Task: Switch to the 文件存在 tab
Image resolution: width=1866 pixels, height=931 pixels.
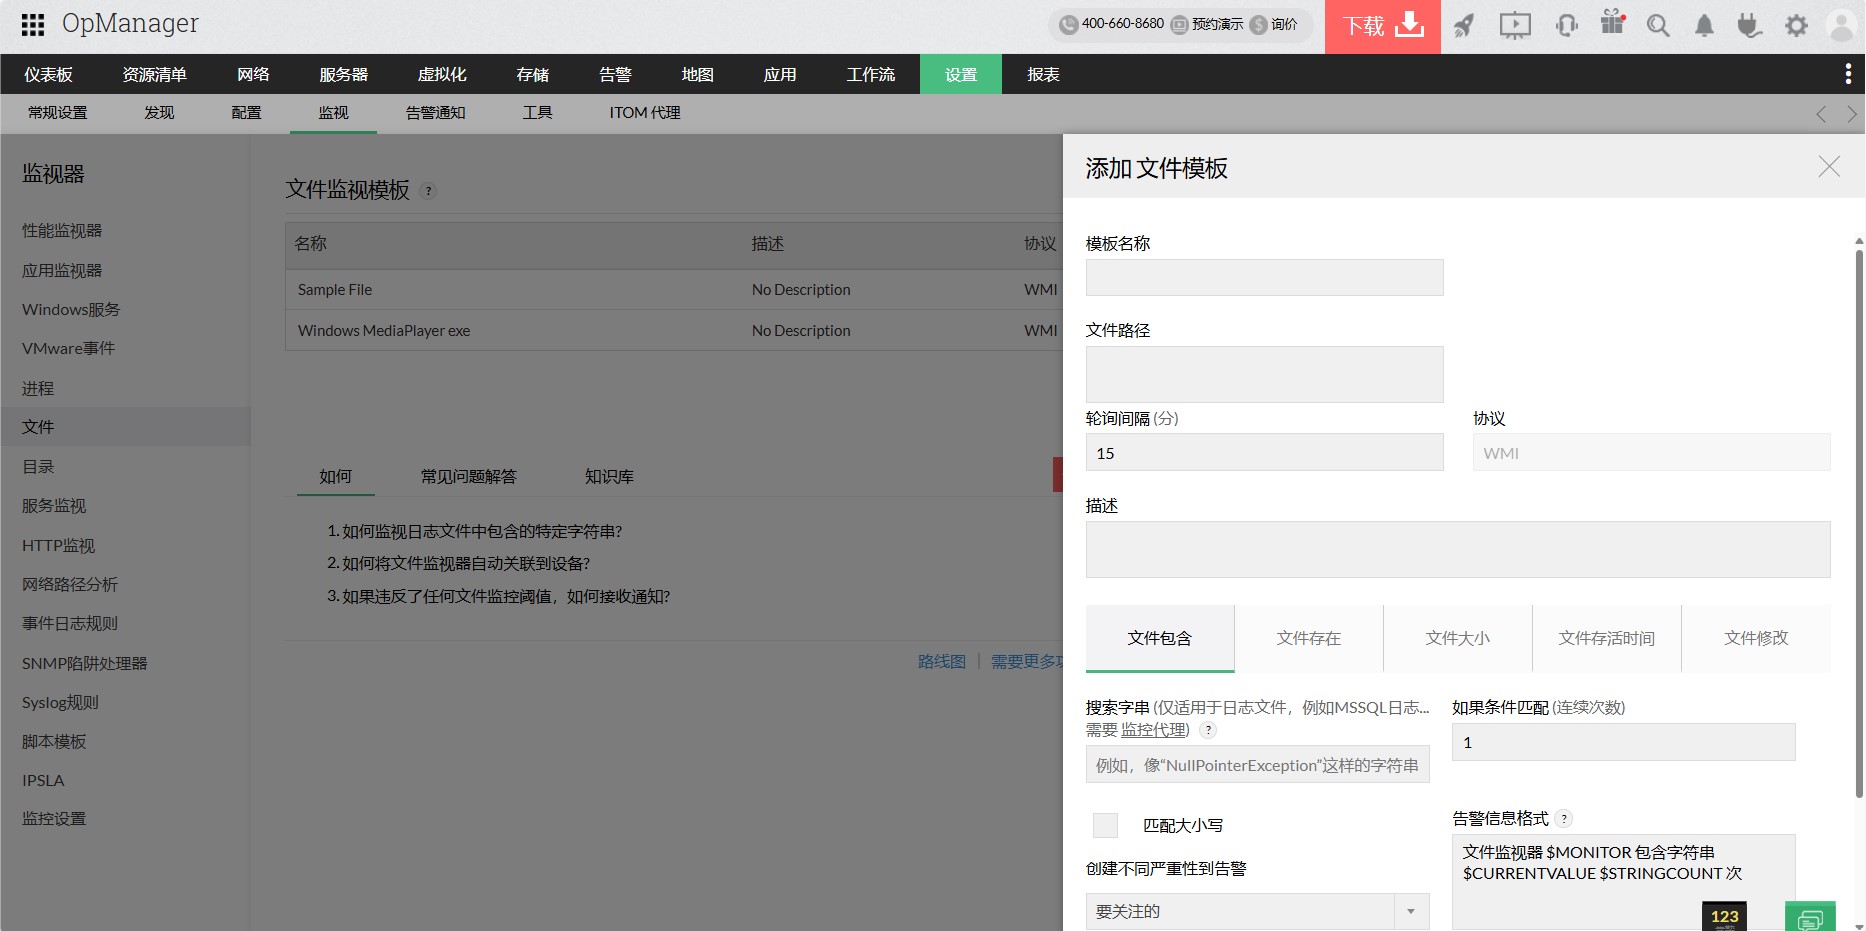Action: 1308,638
